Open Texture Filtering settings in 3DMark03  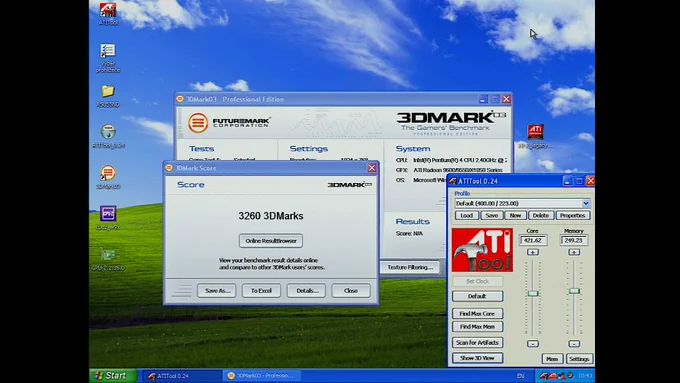point(410,267)
